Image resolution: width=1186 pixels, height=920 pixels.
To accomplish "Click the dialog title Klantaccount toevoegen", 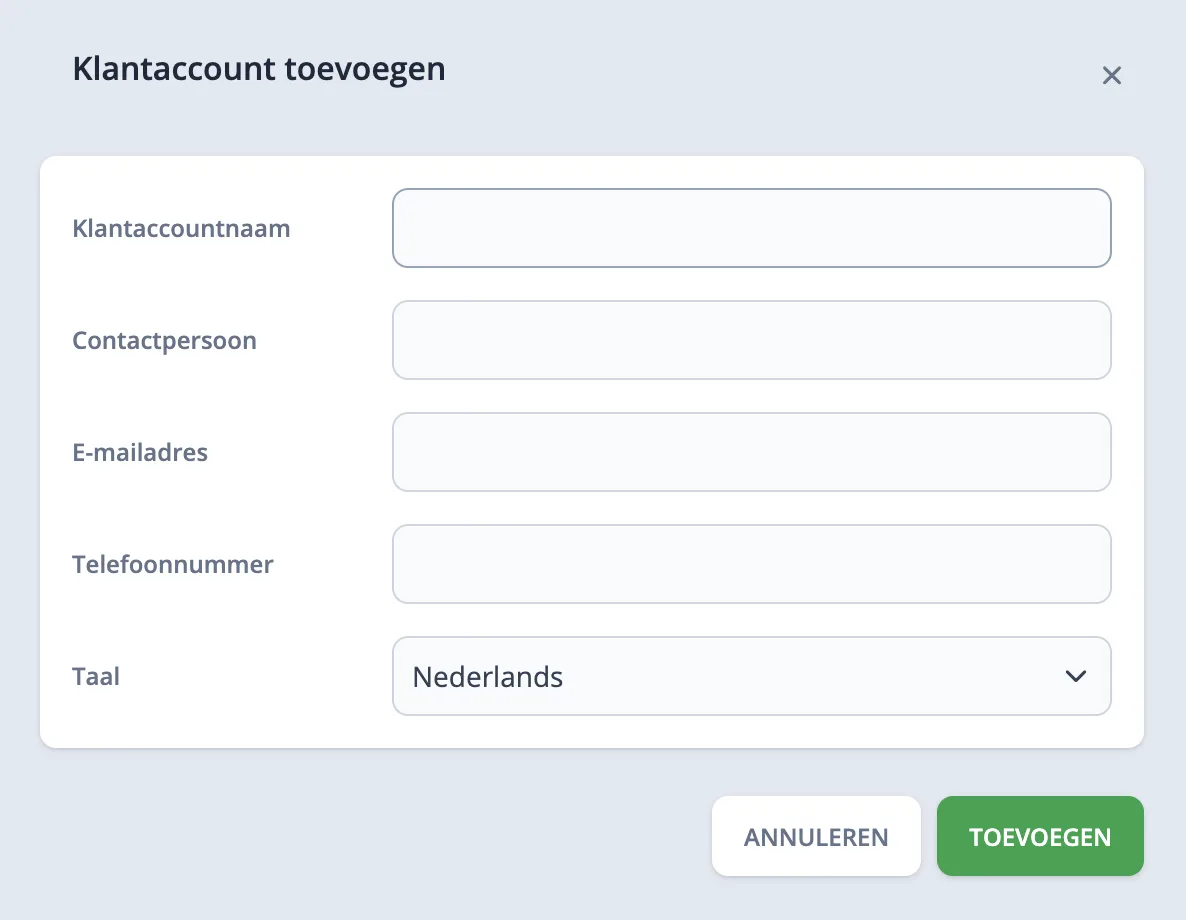I will coord(258,68).
